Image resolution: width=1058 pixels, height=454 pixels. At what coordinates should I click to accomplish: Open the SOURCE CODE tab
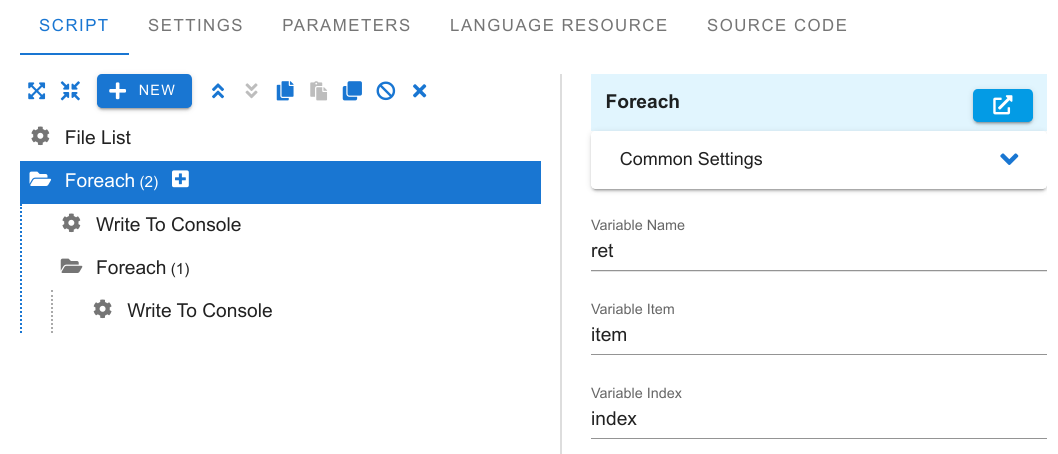click(777, 26)
